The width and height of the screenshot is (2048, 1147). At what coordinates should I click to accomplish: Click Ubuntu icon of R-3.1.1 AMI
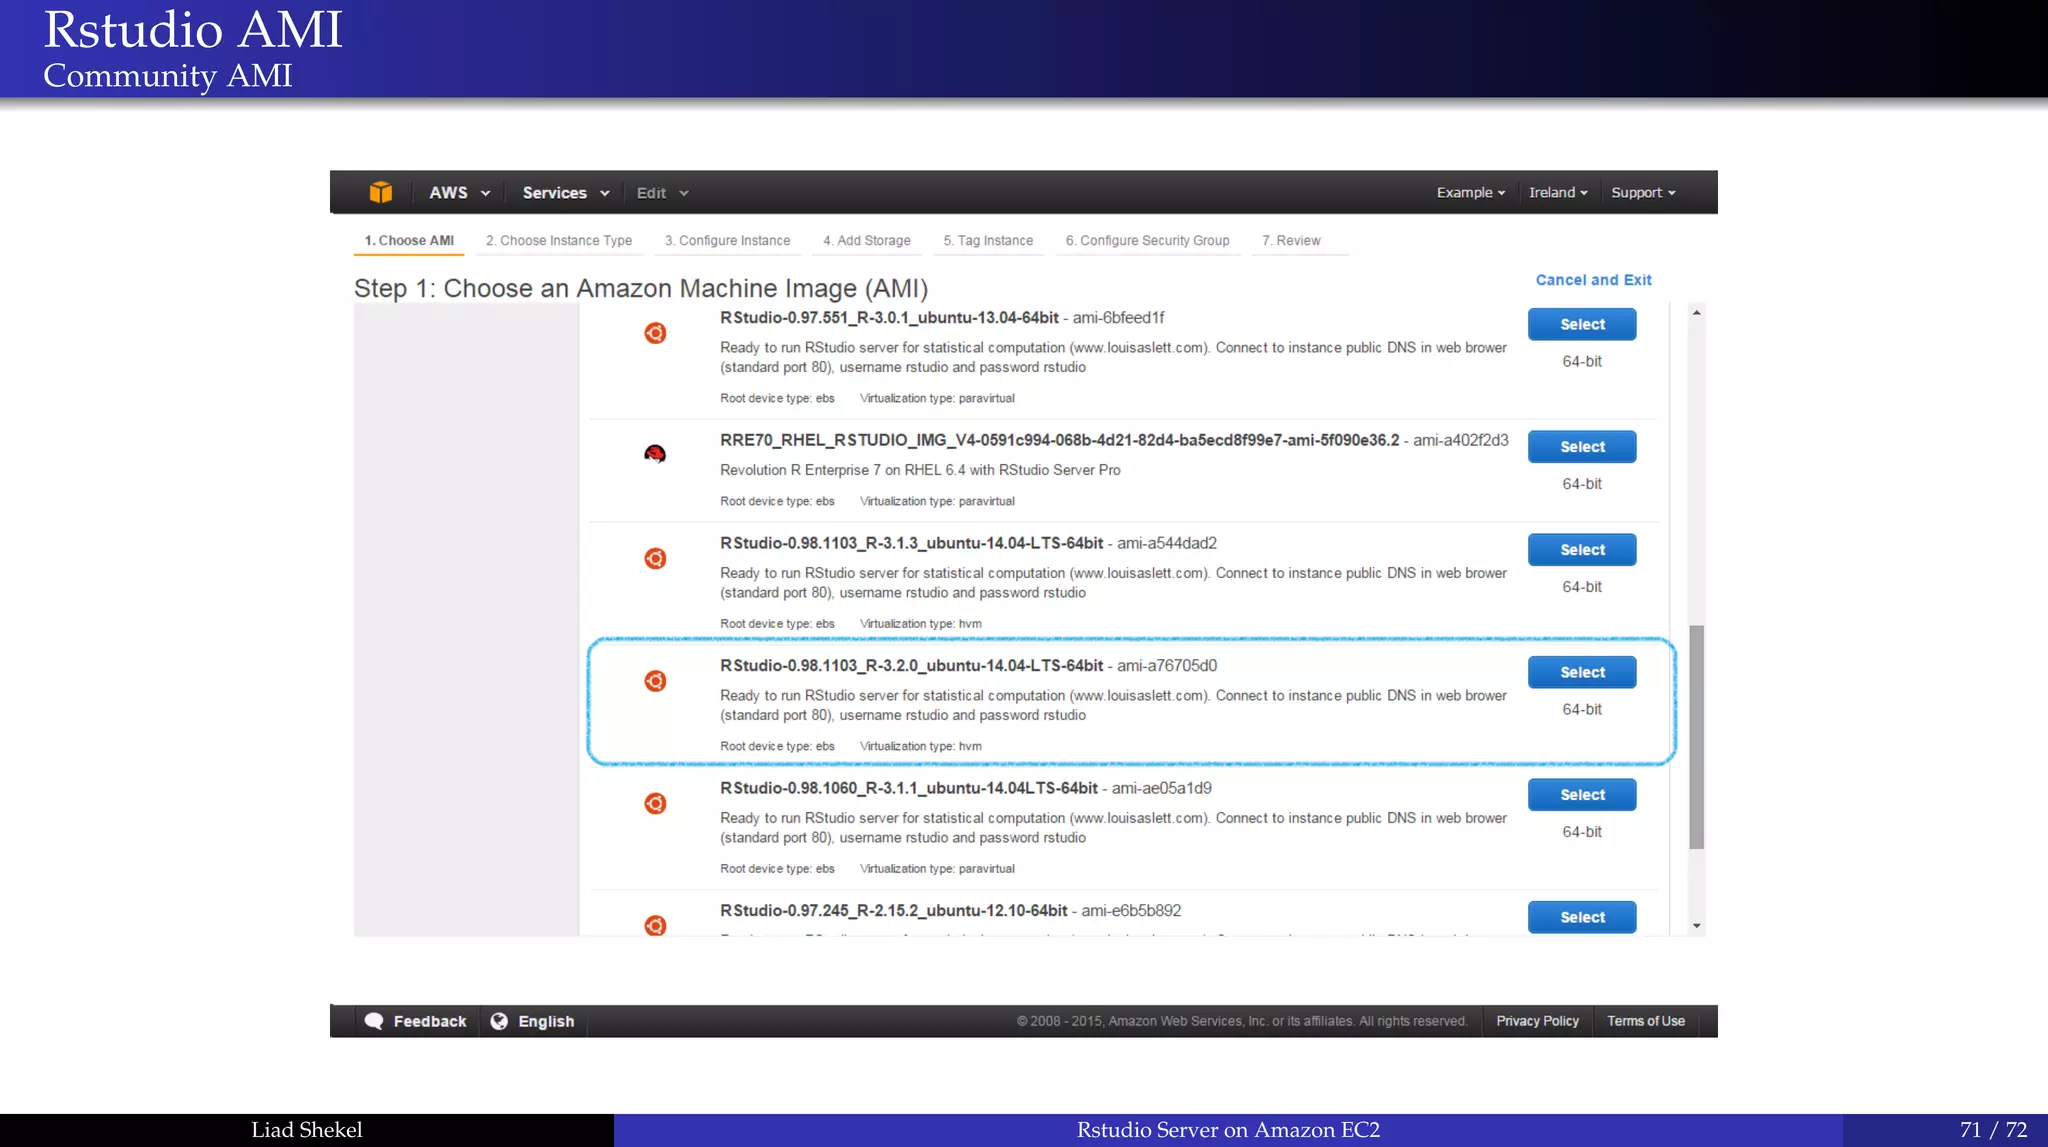[655, 803]
